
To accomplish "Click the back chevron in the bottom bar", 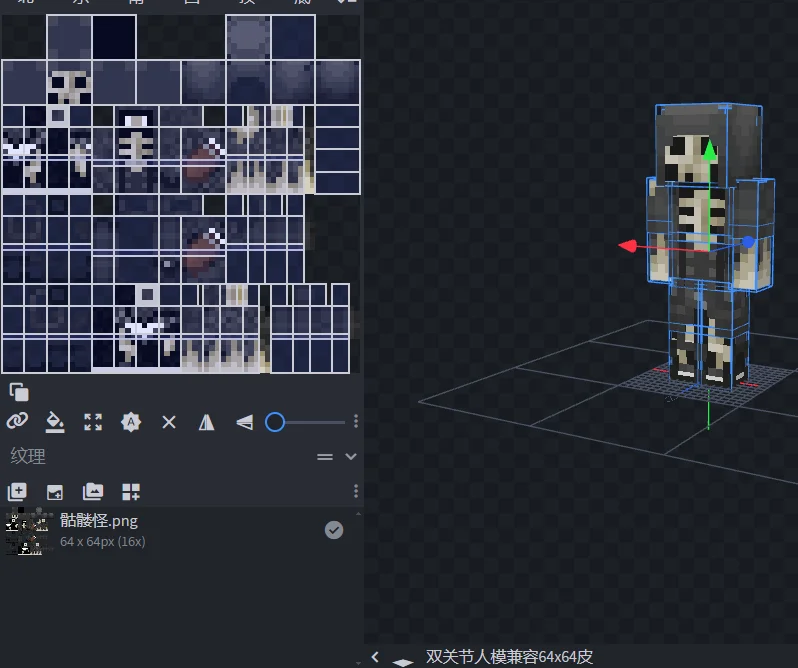I will [x=375, y=657].
